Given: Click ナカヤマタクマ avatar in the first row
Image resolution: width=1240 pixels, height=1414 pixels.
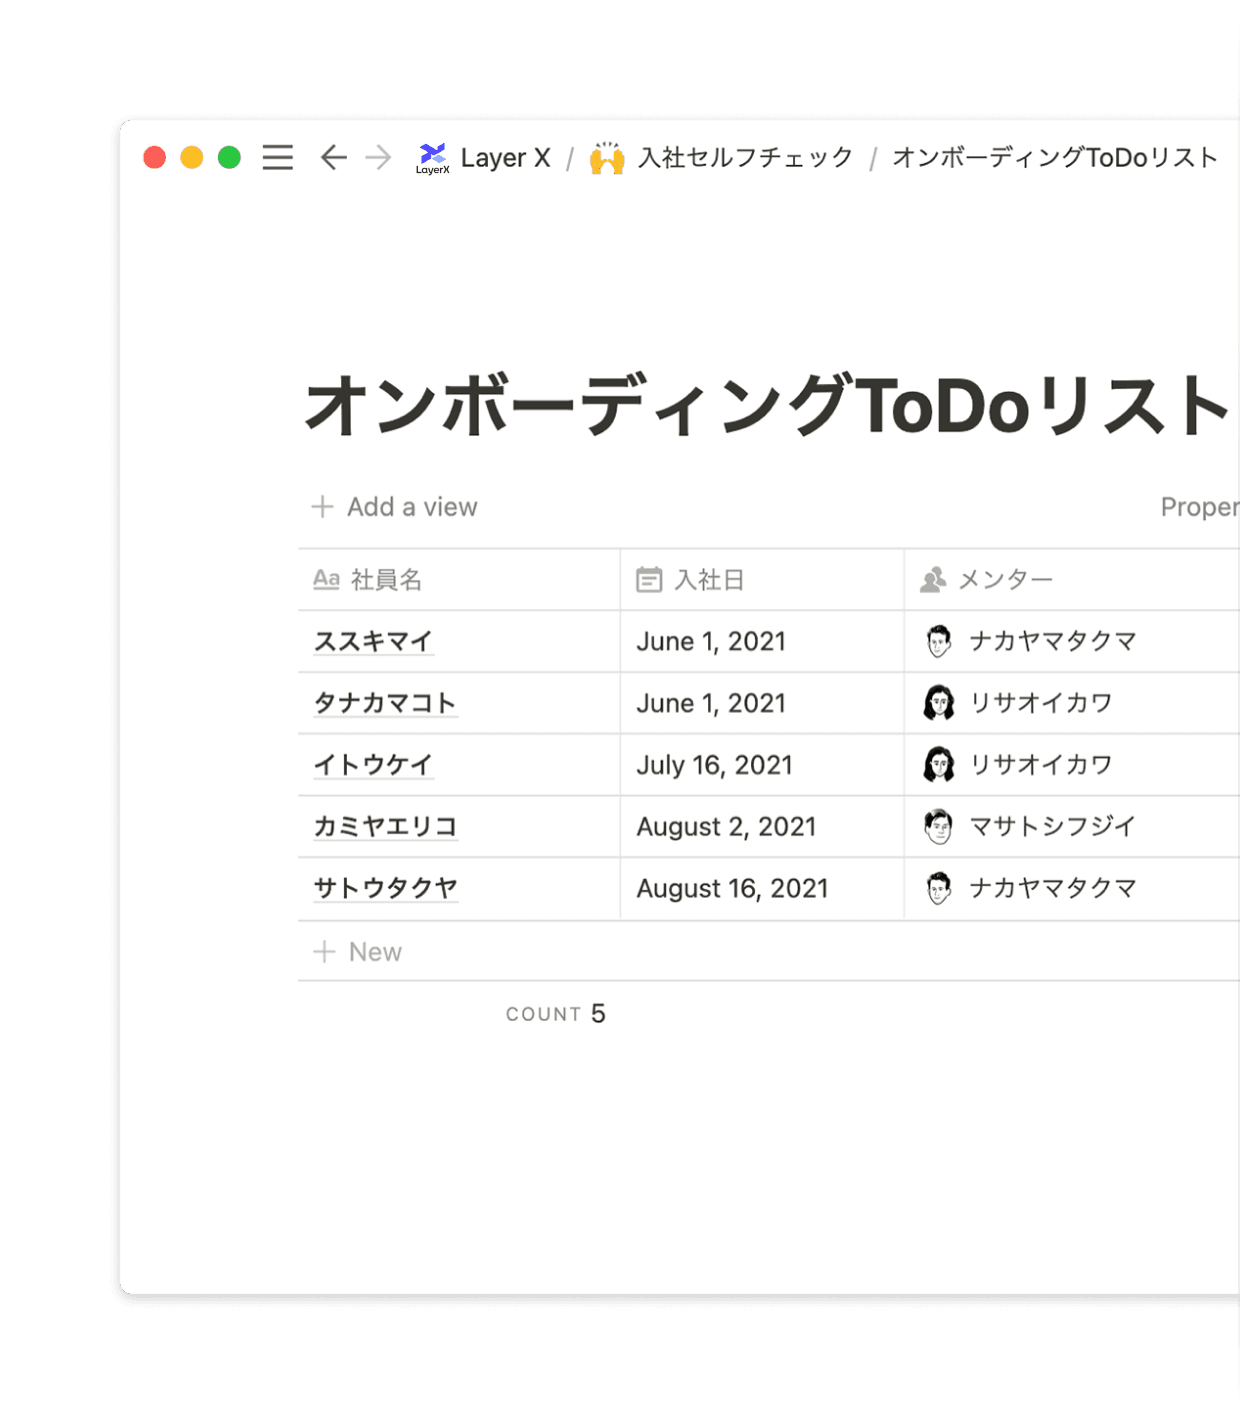Looking at the screenshot, I should [x=938, y=641].
